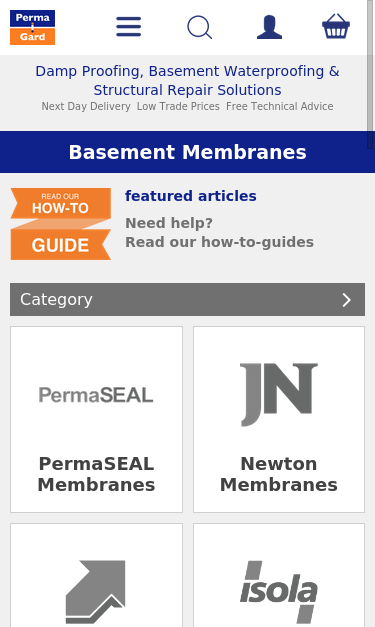This screenshot has width=375, height=627.
Task: Click the How-To Guide orange banner
Action: click(x=61, y=224)
